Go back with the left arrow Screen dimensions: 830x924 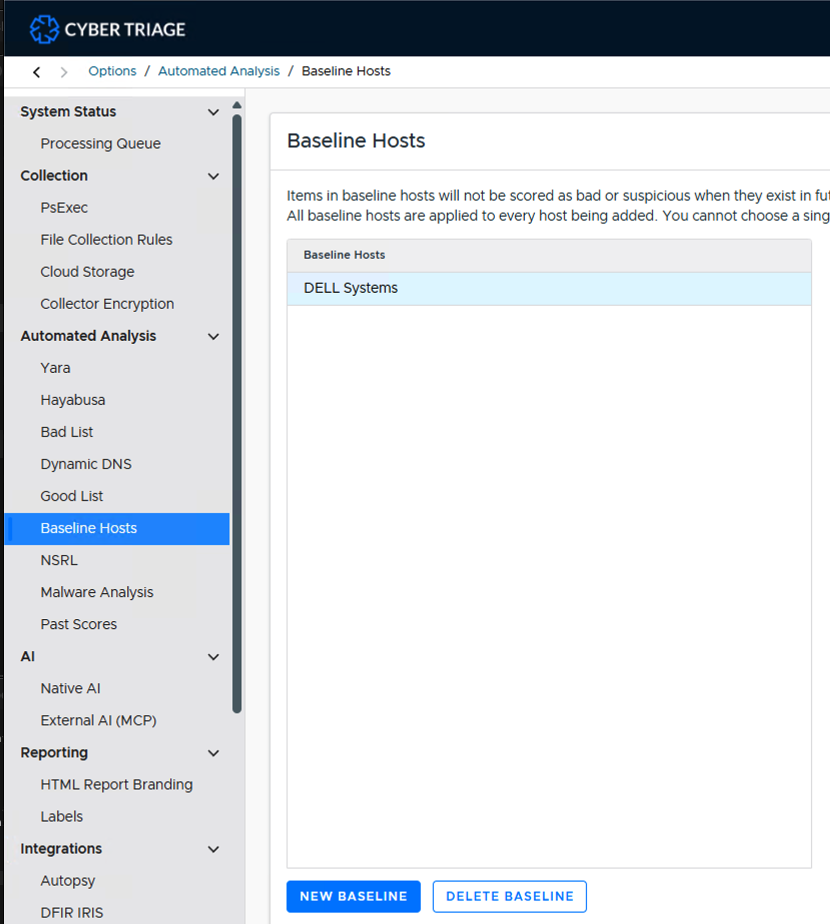click(37, 72)
